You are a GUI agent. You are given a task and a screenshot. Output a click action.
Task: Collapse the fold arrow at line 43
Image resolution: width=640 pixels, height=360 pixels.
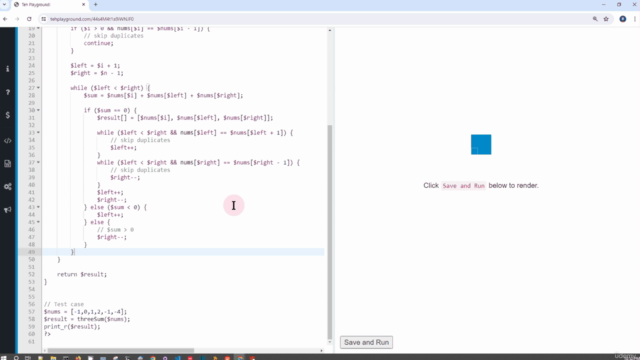[x=38, y=207]
